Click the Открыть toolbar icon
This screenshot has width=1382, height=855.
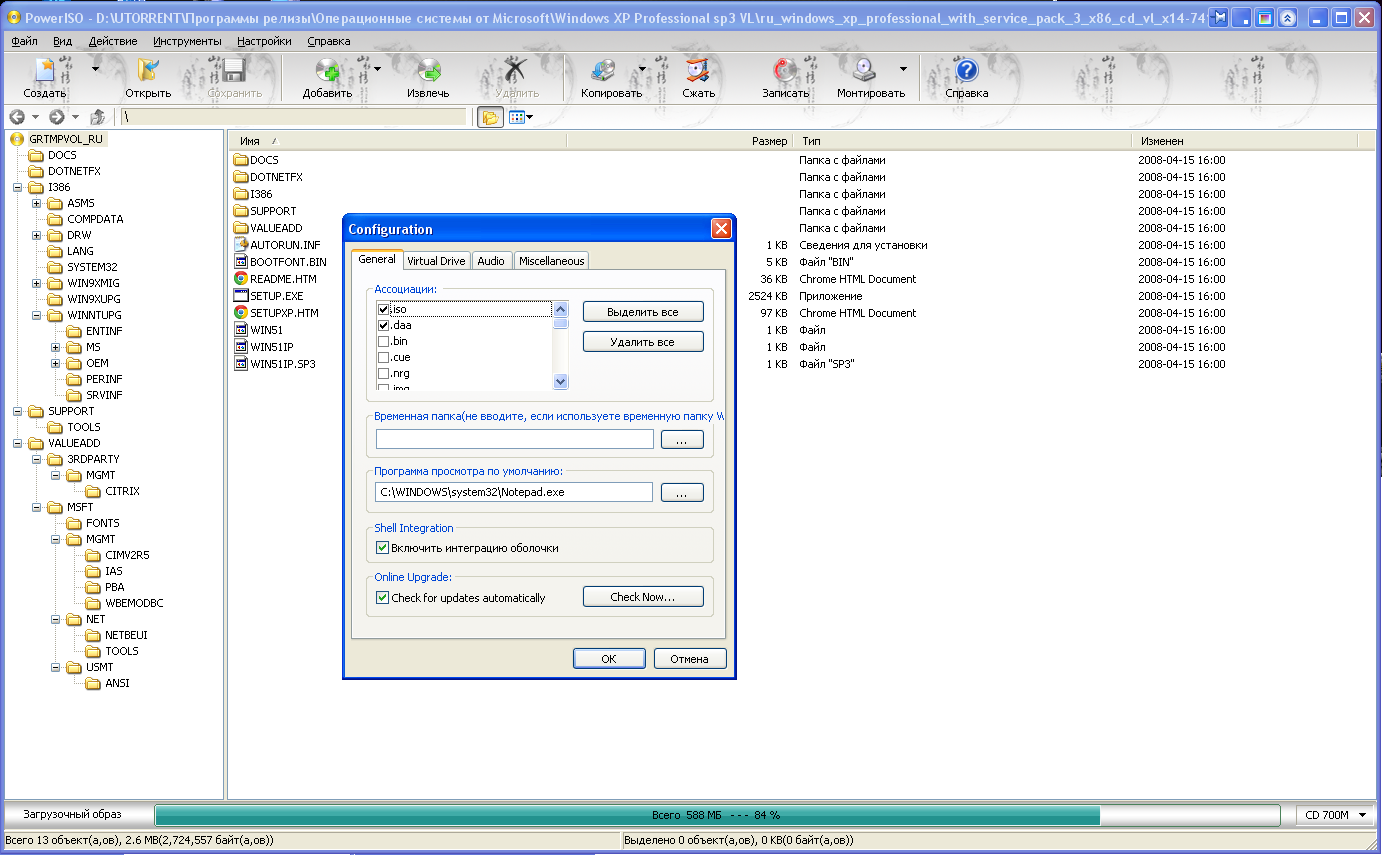coord(148,70)
